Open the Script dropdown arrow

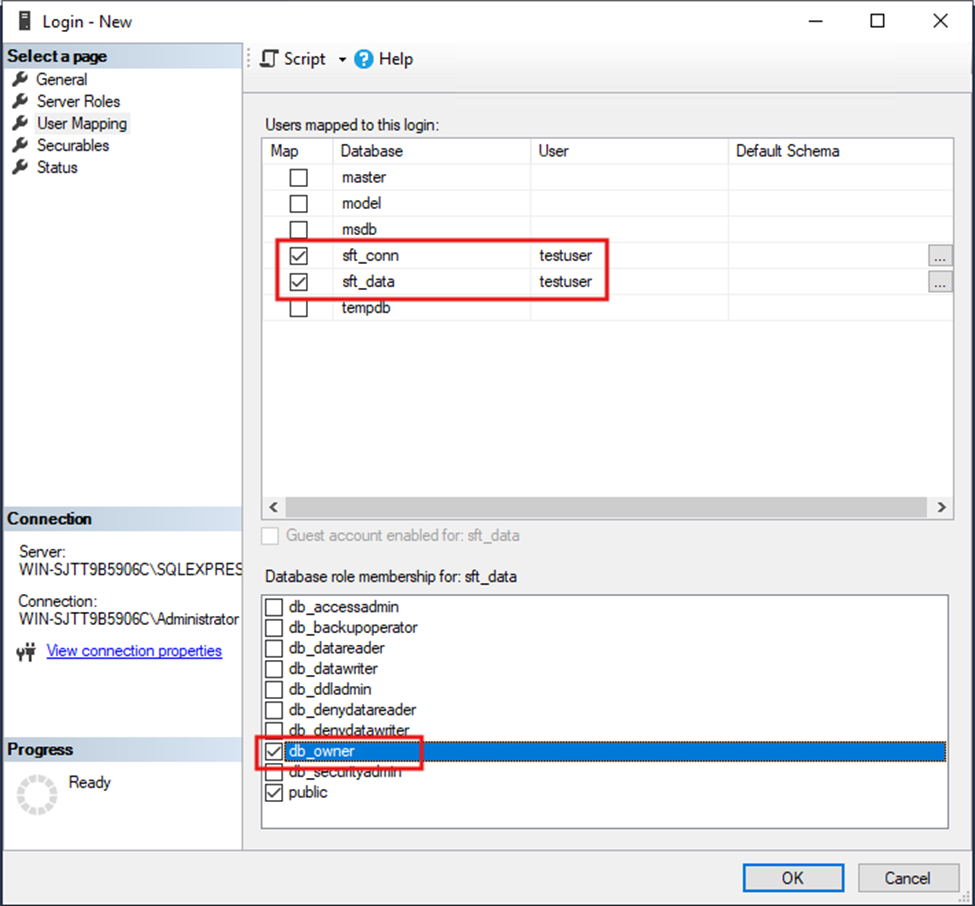pos(342,60)
